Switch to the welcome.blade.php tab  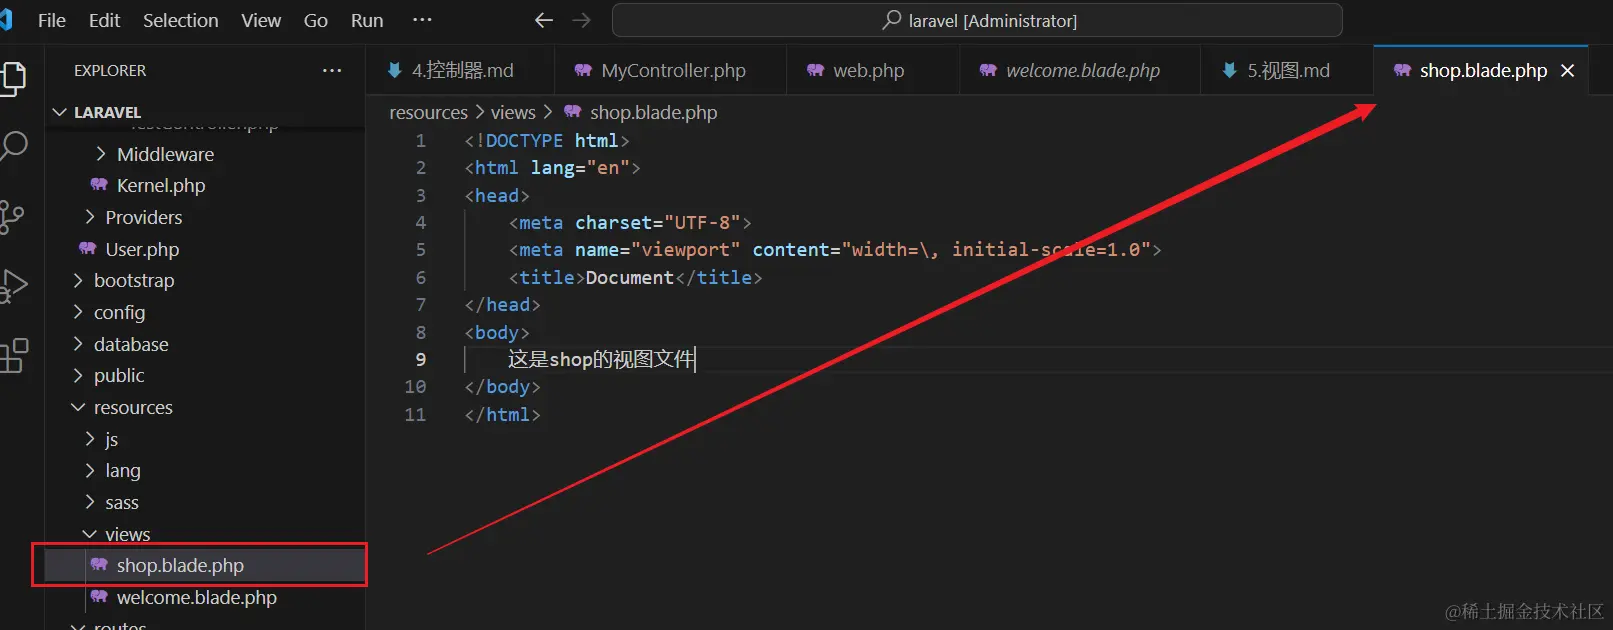1080,70
